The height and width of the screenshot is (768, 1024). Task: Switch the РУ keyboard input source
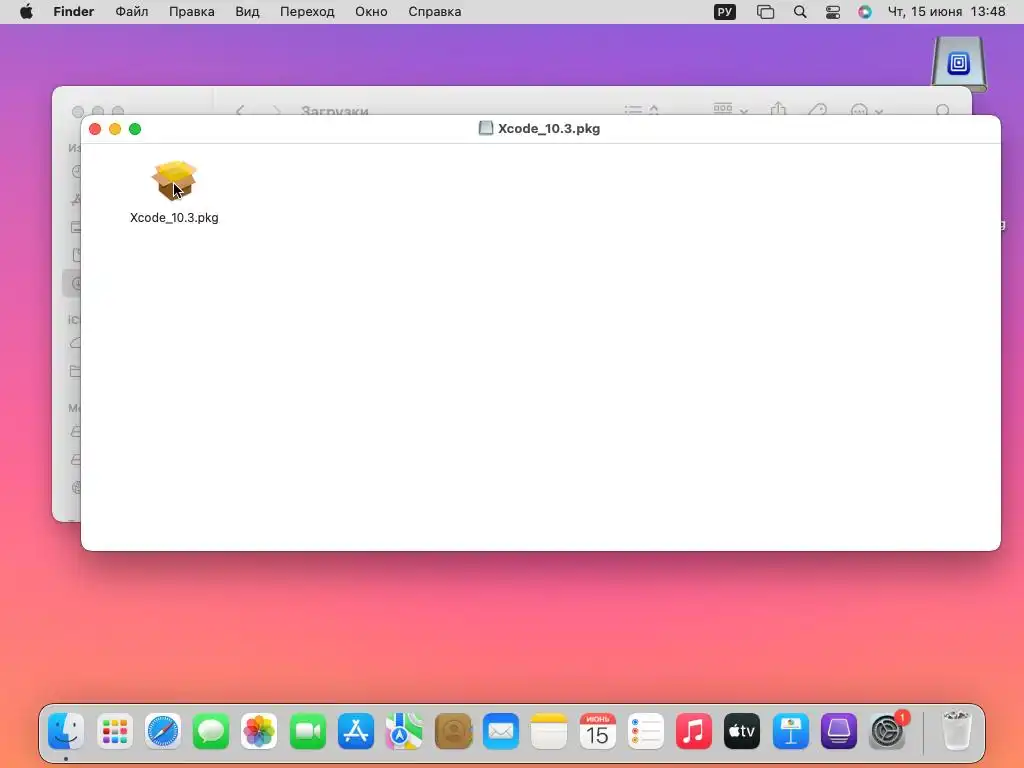coord(725,12)
